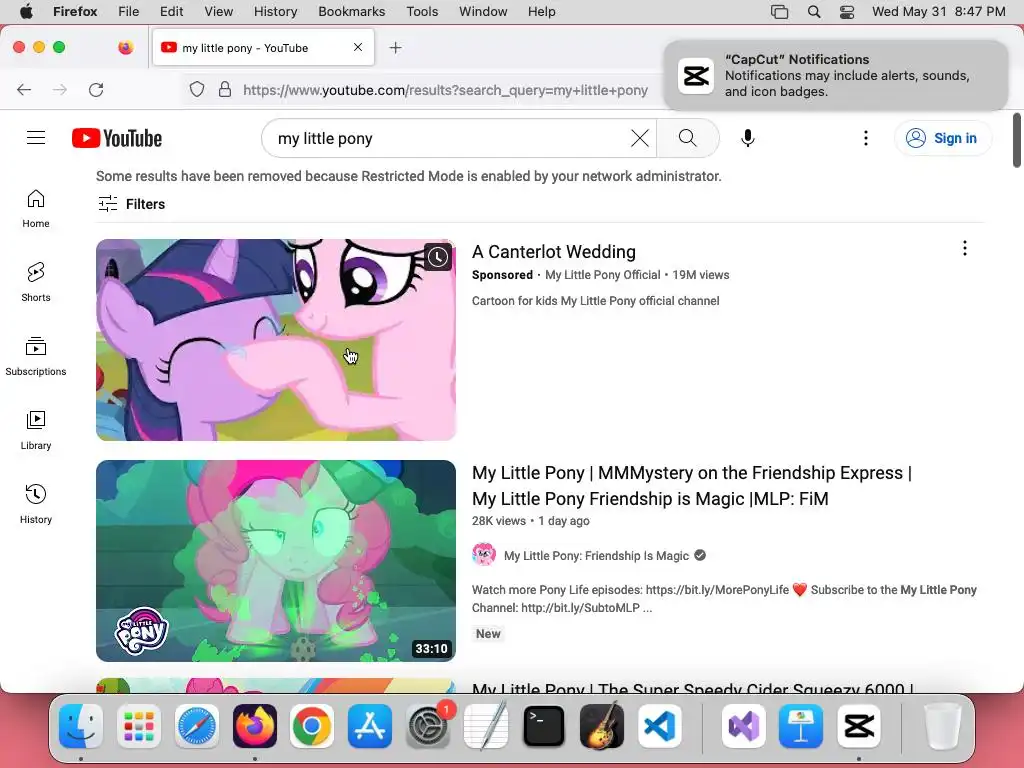Click the YouTube logo
Viewport: 1024px width, 768px height.
pyautogui.click(x=117, y=138)
